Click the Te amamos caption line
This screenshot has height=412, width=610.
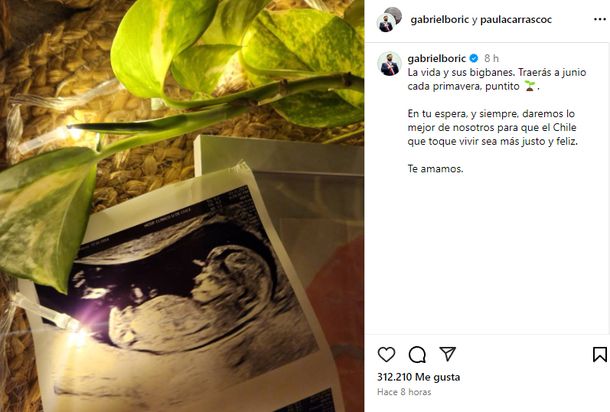pyautogui.click(x=435, y=169)
